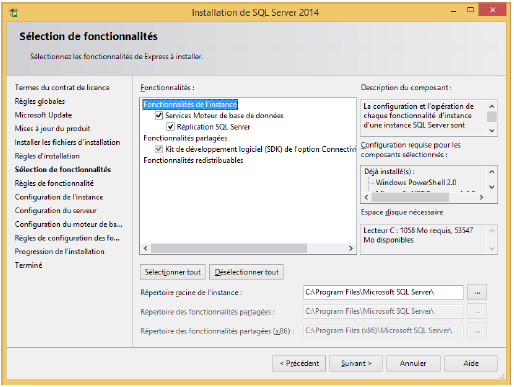The height and width of the screenshot is (387, 514).
Task: Click the Répertoire racine de l'instance path field
Action: [383, 292]
